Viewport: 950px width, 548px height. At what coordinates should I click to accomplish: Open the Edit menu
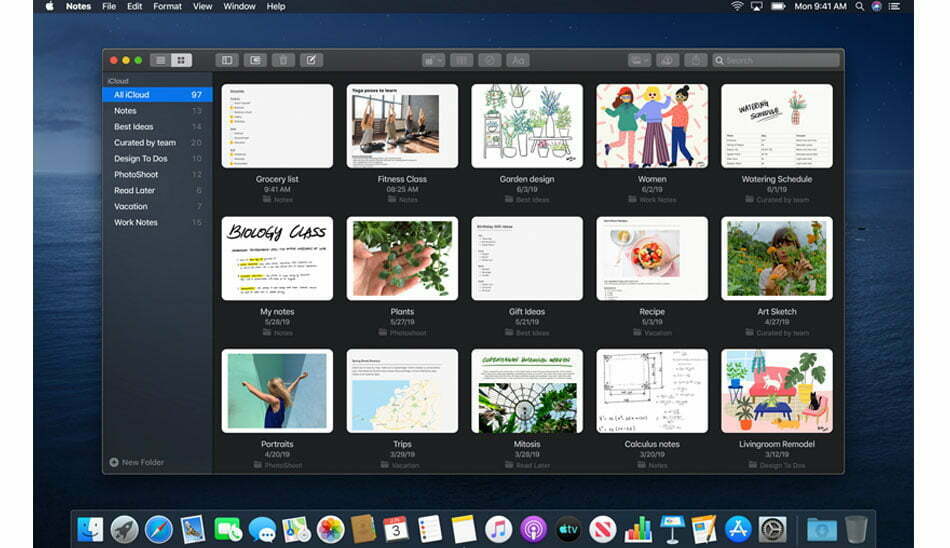coord(135,6)
